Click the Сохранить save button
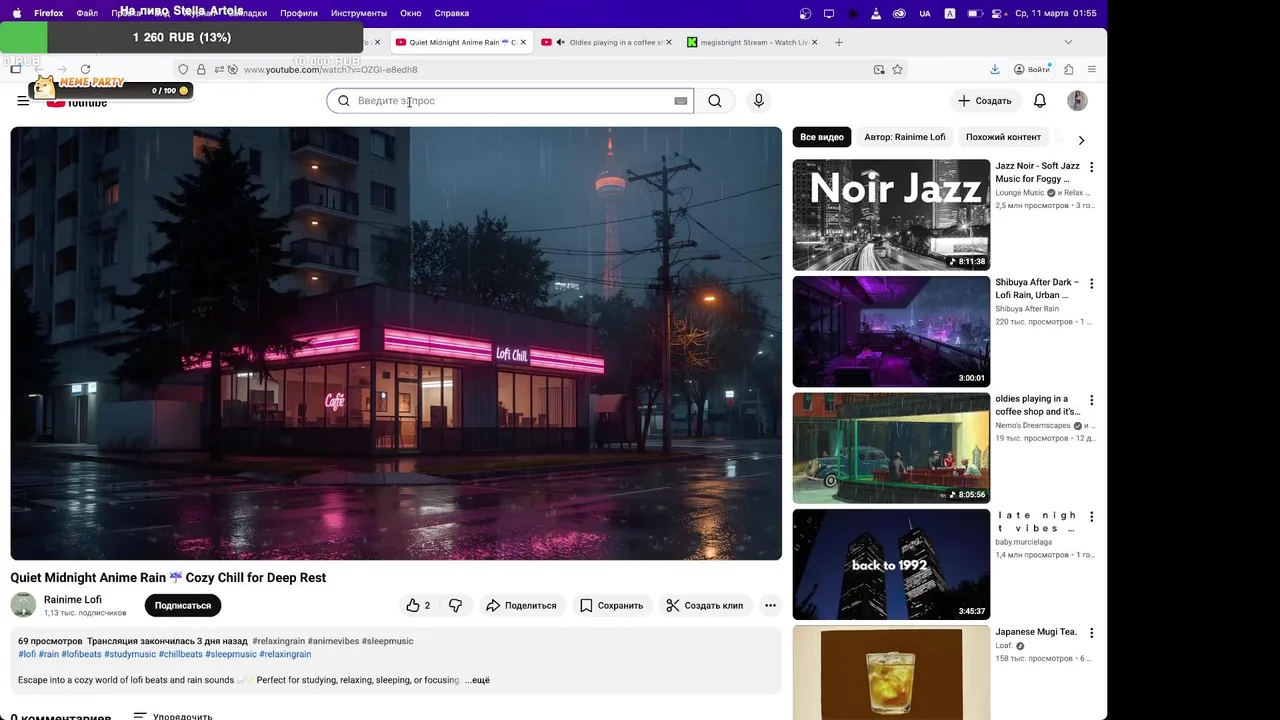This screenshot has height=720, width=1280. [612, 605]
